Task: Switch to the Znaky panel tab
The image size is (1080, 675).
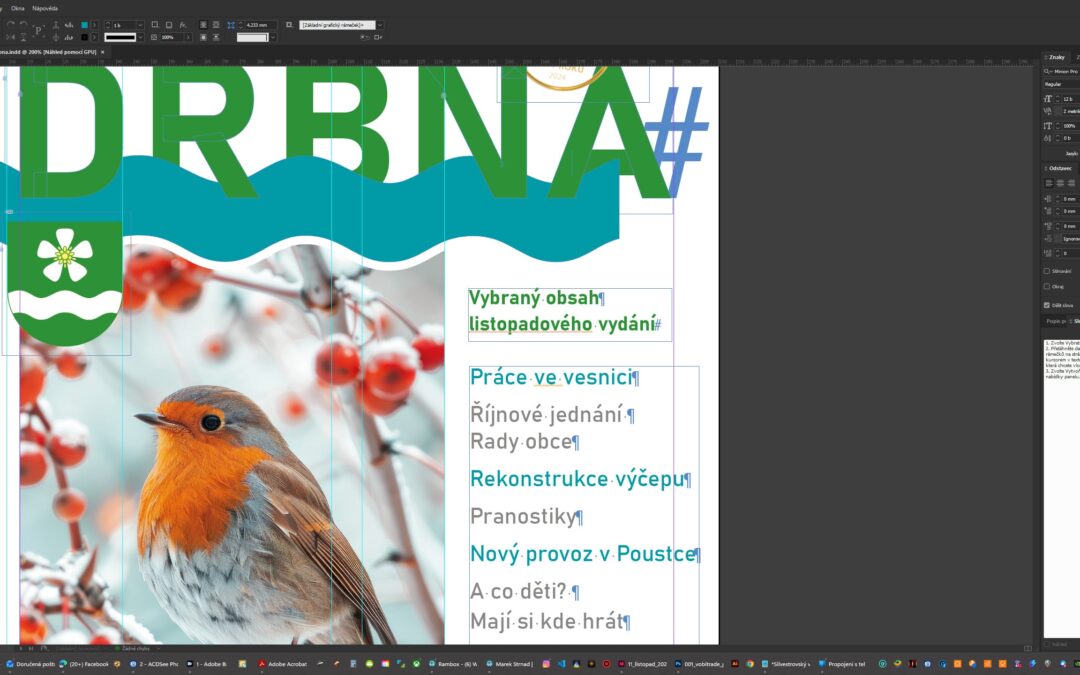Action: (x=1056, y=58)
